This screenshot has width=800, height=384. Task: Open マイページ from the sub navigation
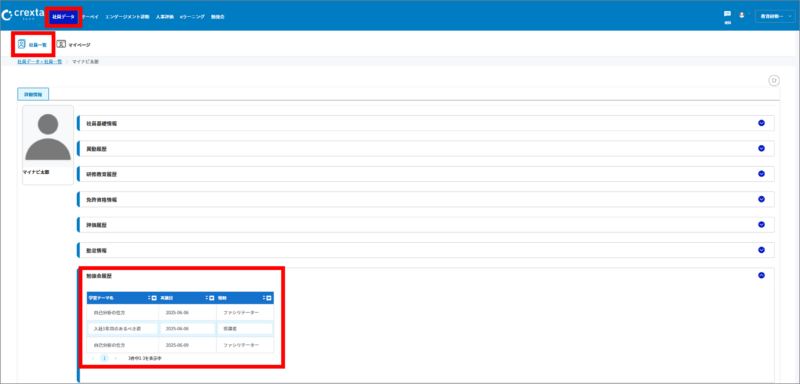point(73,44)
